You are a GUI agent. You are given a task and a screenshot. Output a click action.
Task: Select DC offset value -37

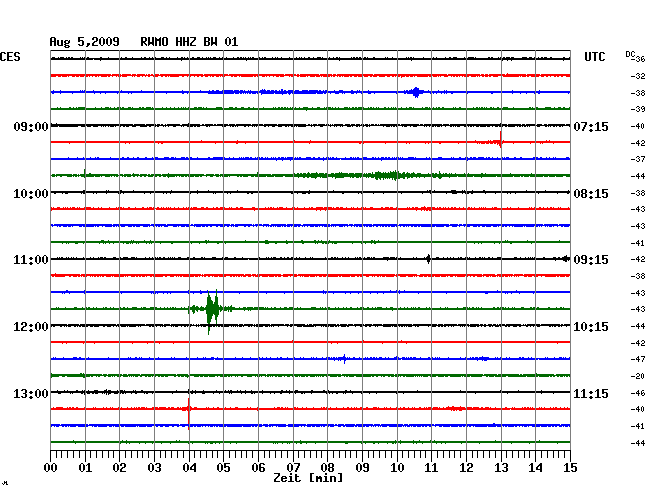[638, 159]
